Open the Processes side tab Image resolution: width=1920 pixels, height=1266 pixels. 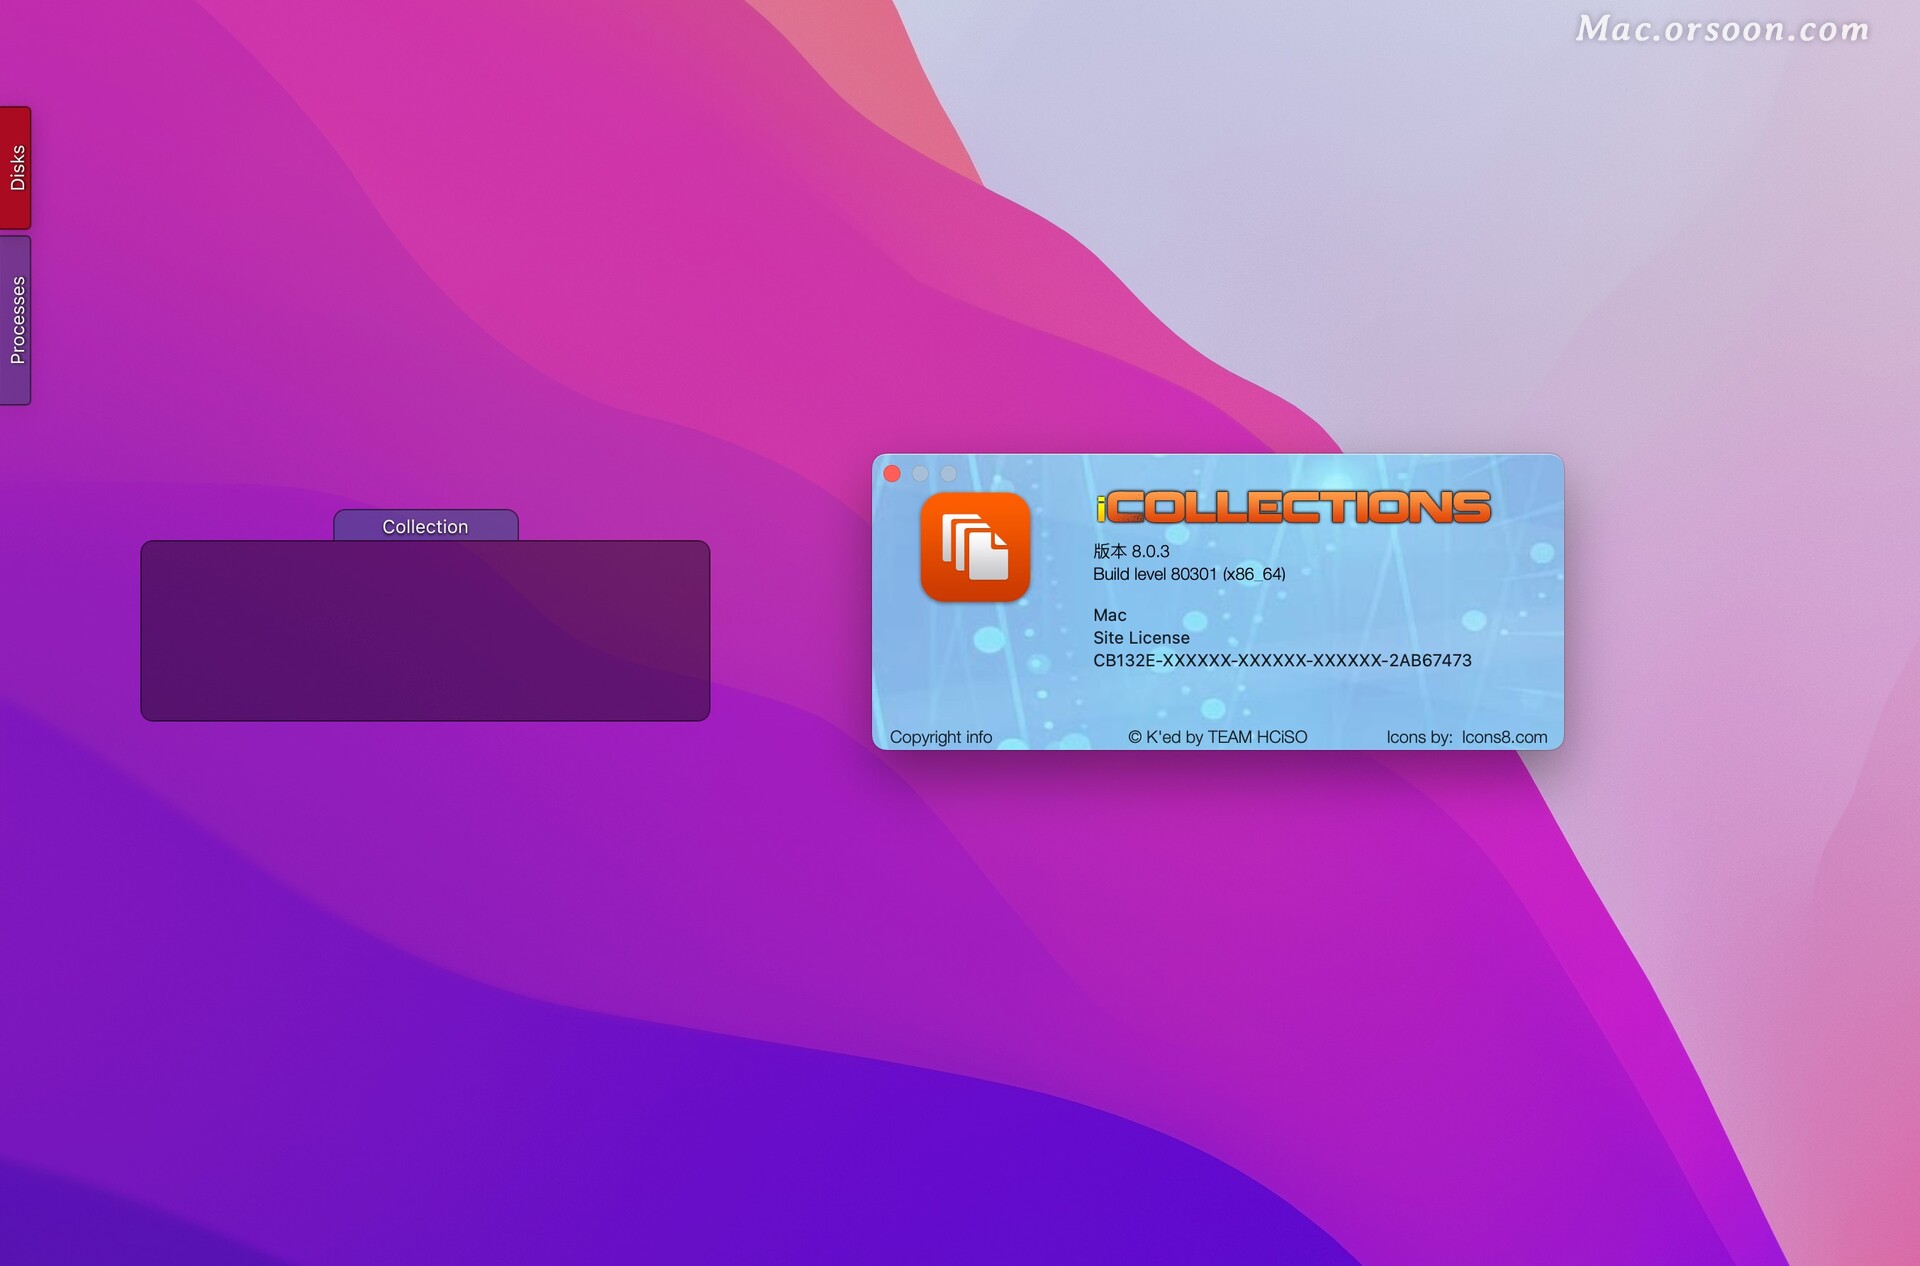(16, 320)
